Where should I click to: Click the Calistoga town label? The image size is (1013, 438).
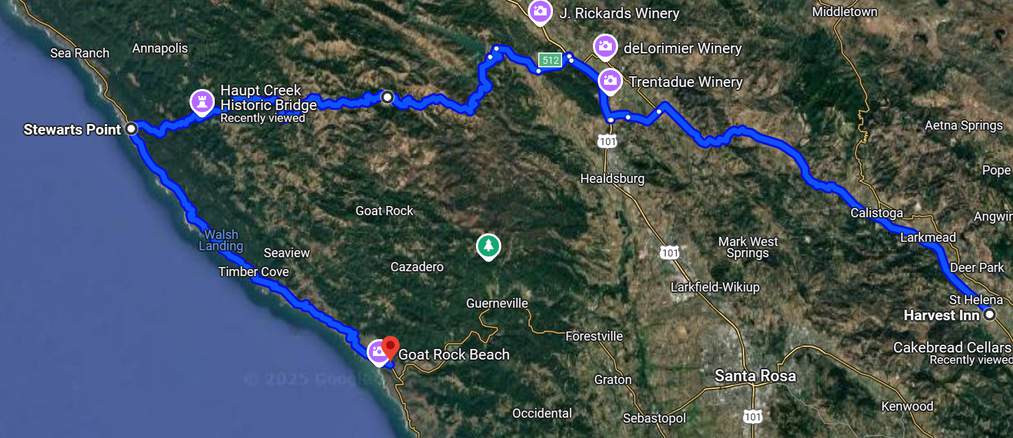click(x=877, y=213)
